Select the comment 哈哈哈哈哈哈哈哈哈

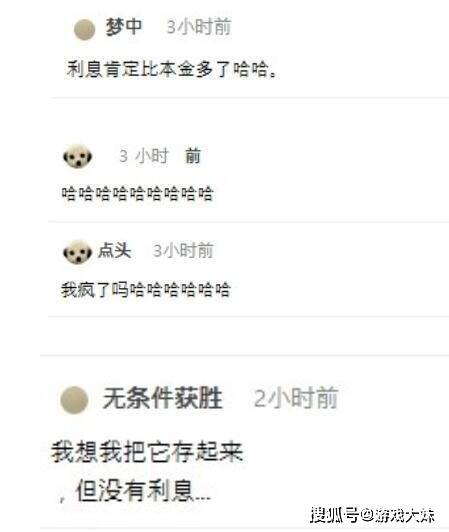137,193
